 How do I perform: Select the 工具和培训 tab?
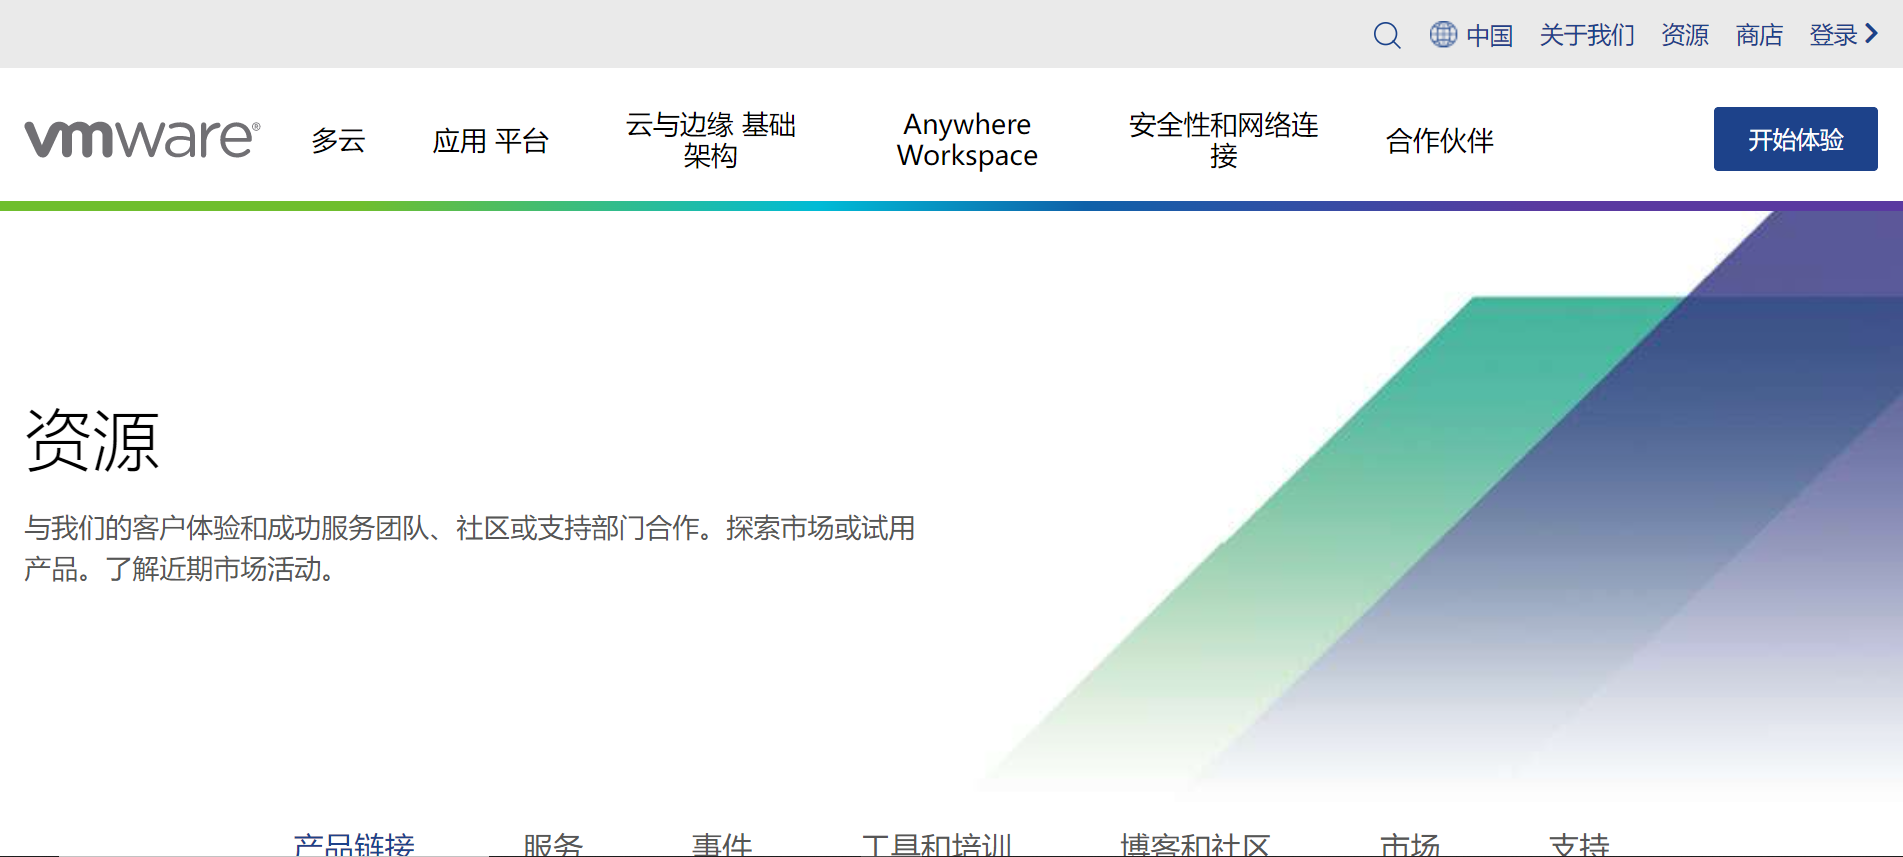pos(937,845)
